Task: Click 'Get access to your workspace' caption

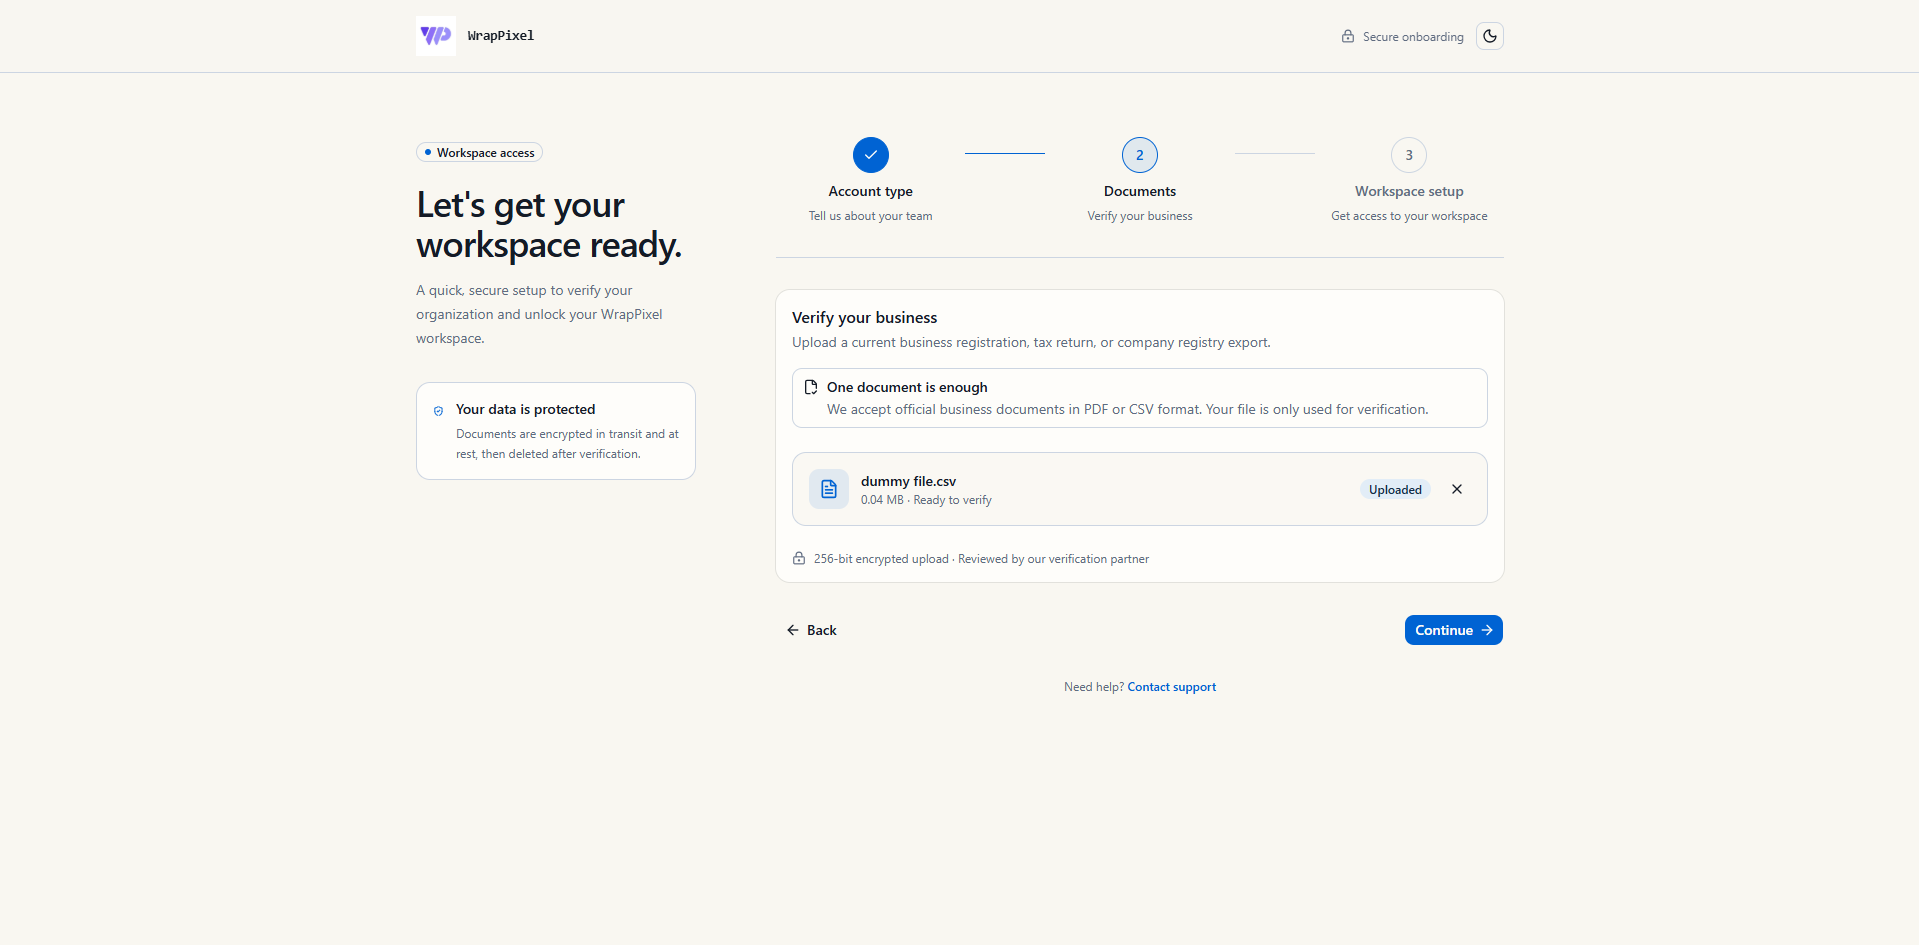Action: tap(1409, 216)
